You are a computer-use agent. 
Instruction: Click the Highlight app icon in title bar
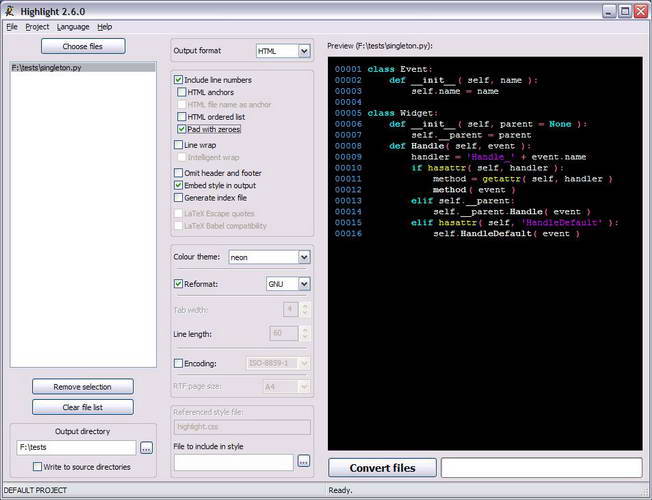click(9, 11)
